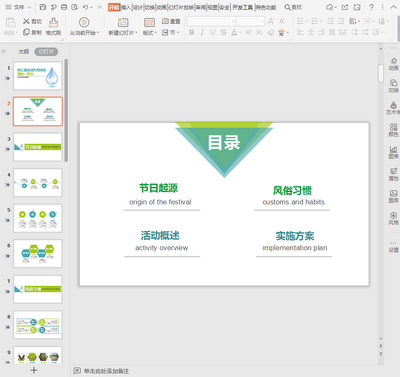Click the 实施方案 heading on the slide
400x377 pixels.
point(295,236)
